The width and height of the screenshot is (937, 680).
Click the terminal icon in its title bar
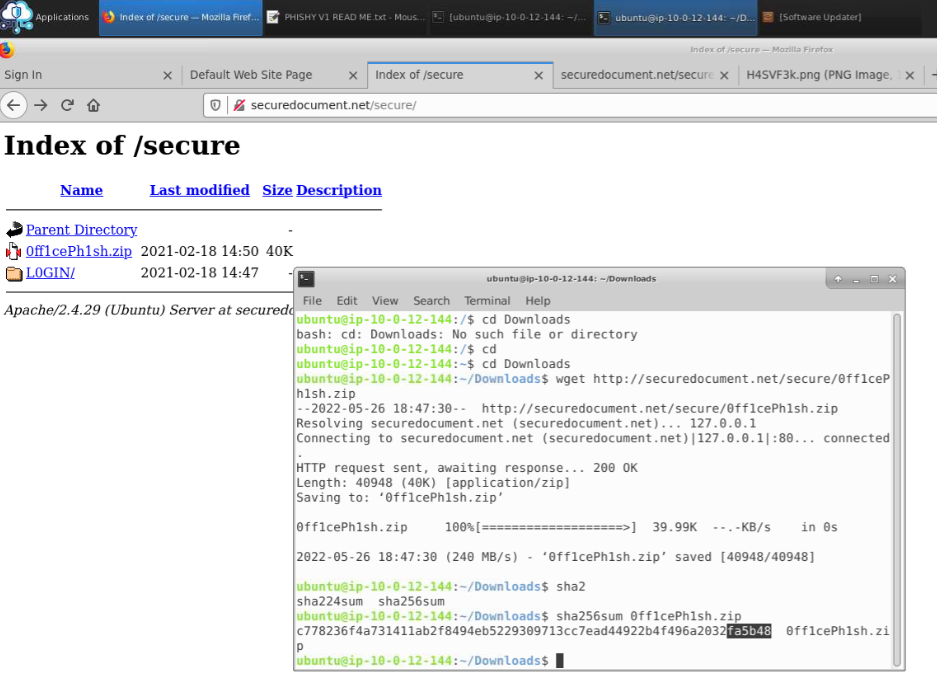[307, 279]
